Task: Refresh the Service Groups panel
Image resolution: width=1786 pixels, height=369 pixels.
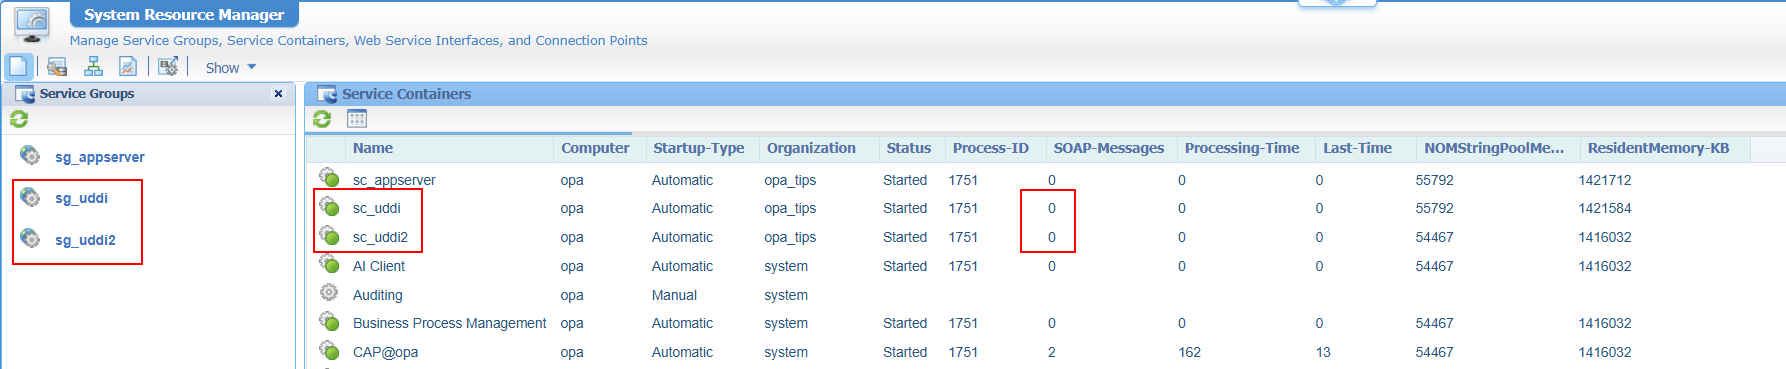Action: 19,119
